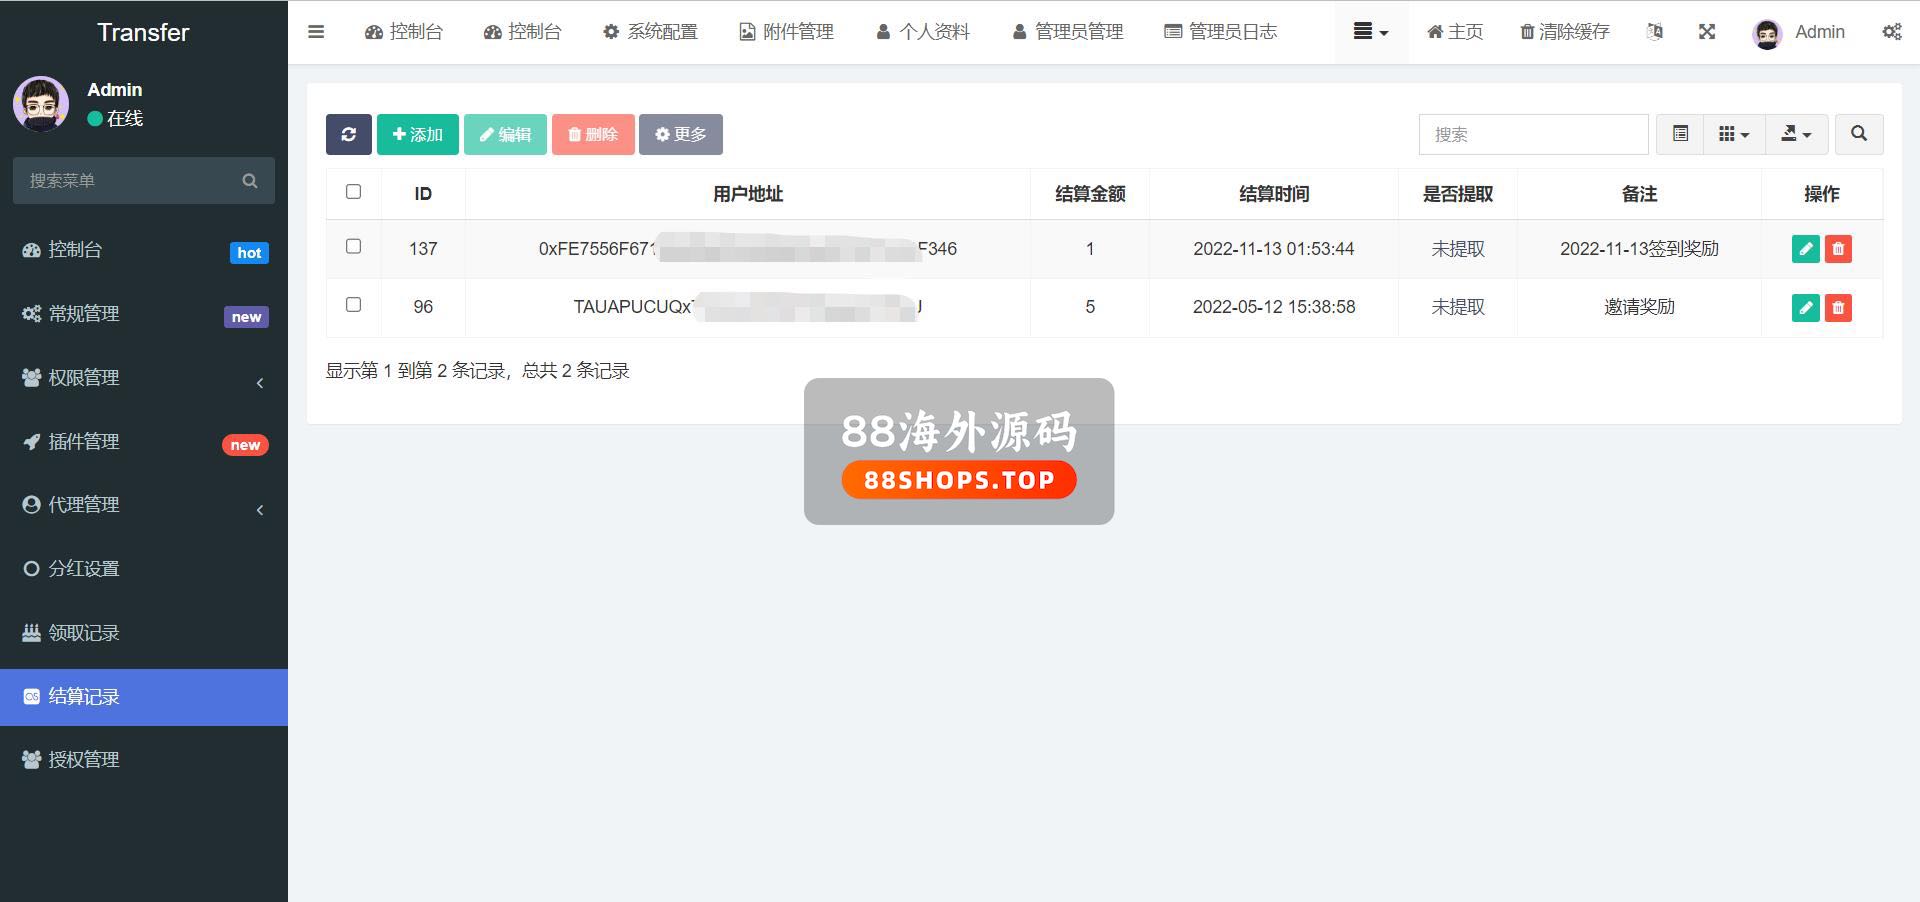The width and height of the screenshot is (1920, 902).
Task: Open the language switch icon
Action: tap(1655, 32)
